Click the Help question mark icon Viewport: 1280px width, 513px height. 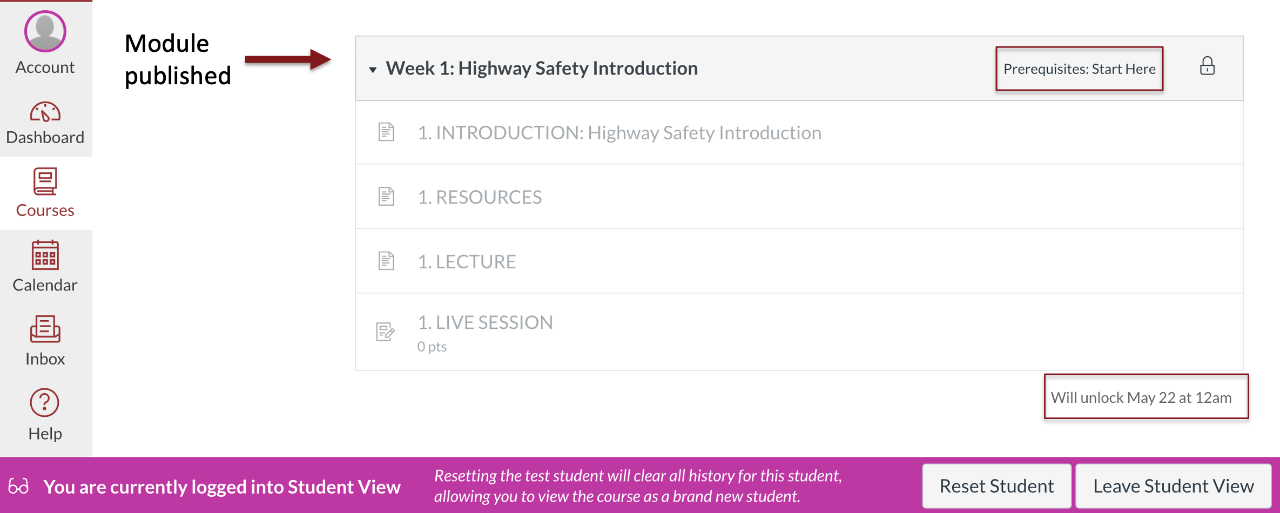(45, 403)
